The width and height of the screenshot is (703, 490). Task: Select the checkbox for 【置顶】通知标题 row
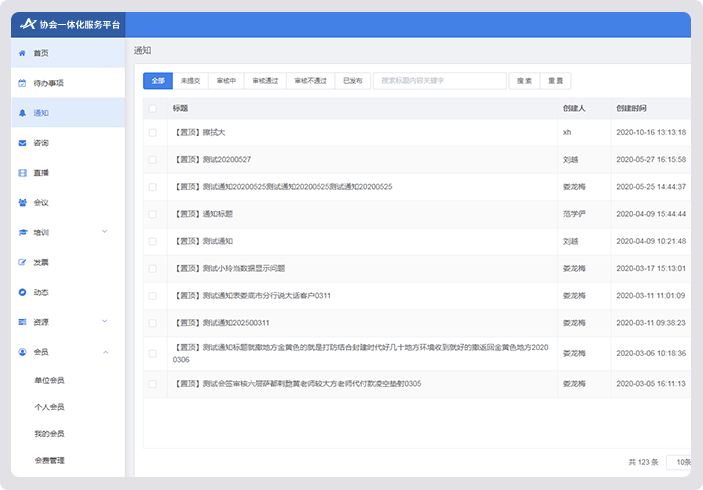(x=153, y=214)
